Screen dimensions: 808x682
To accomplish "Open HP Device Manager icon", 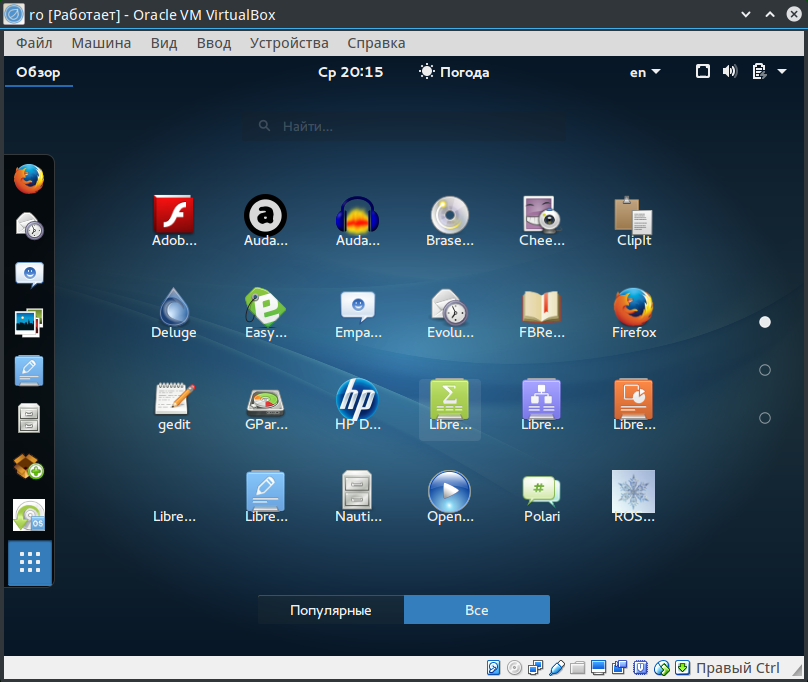I will [358, 405].
